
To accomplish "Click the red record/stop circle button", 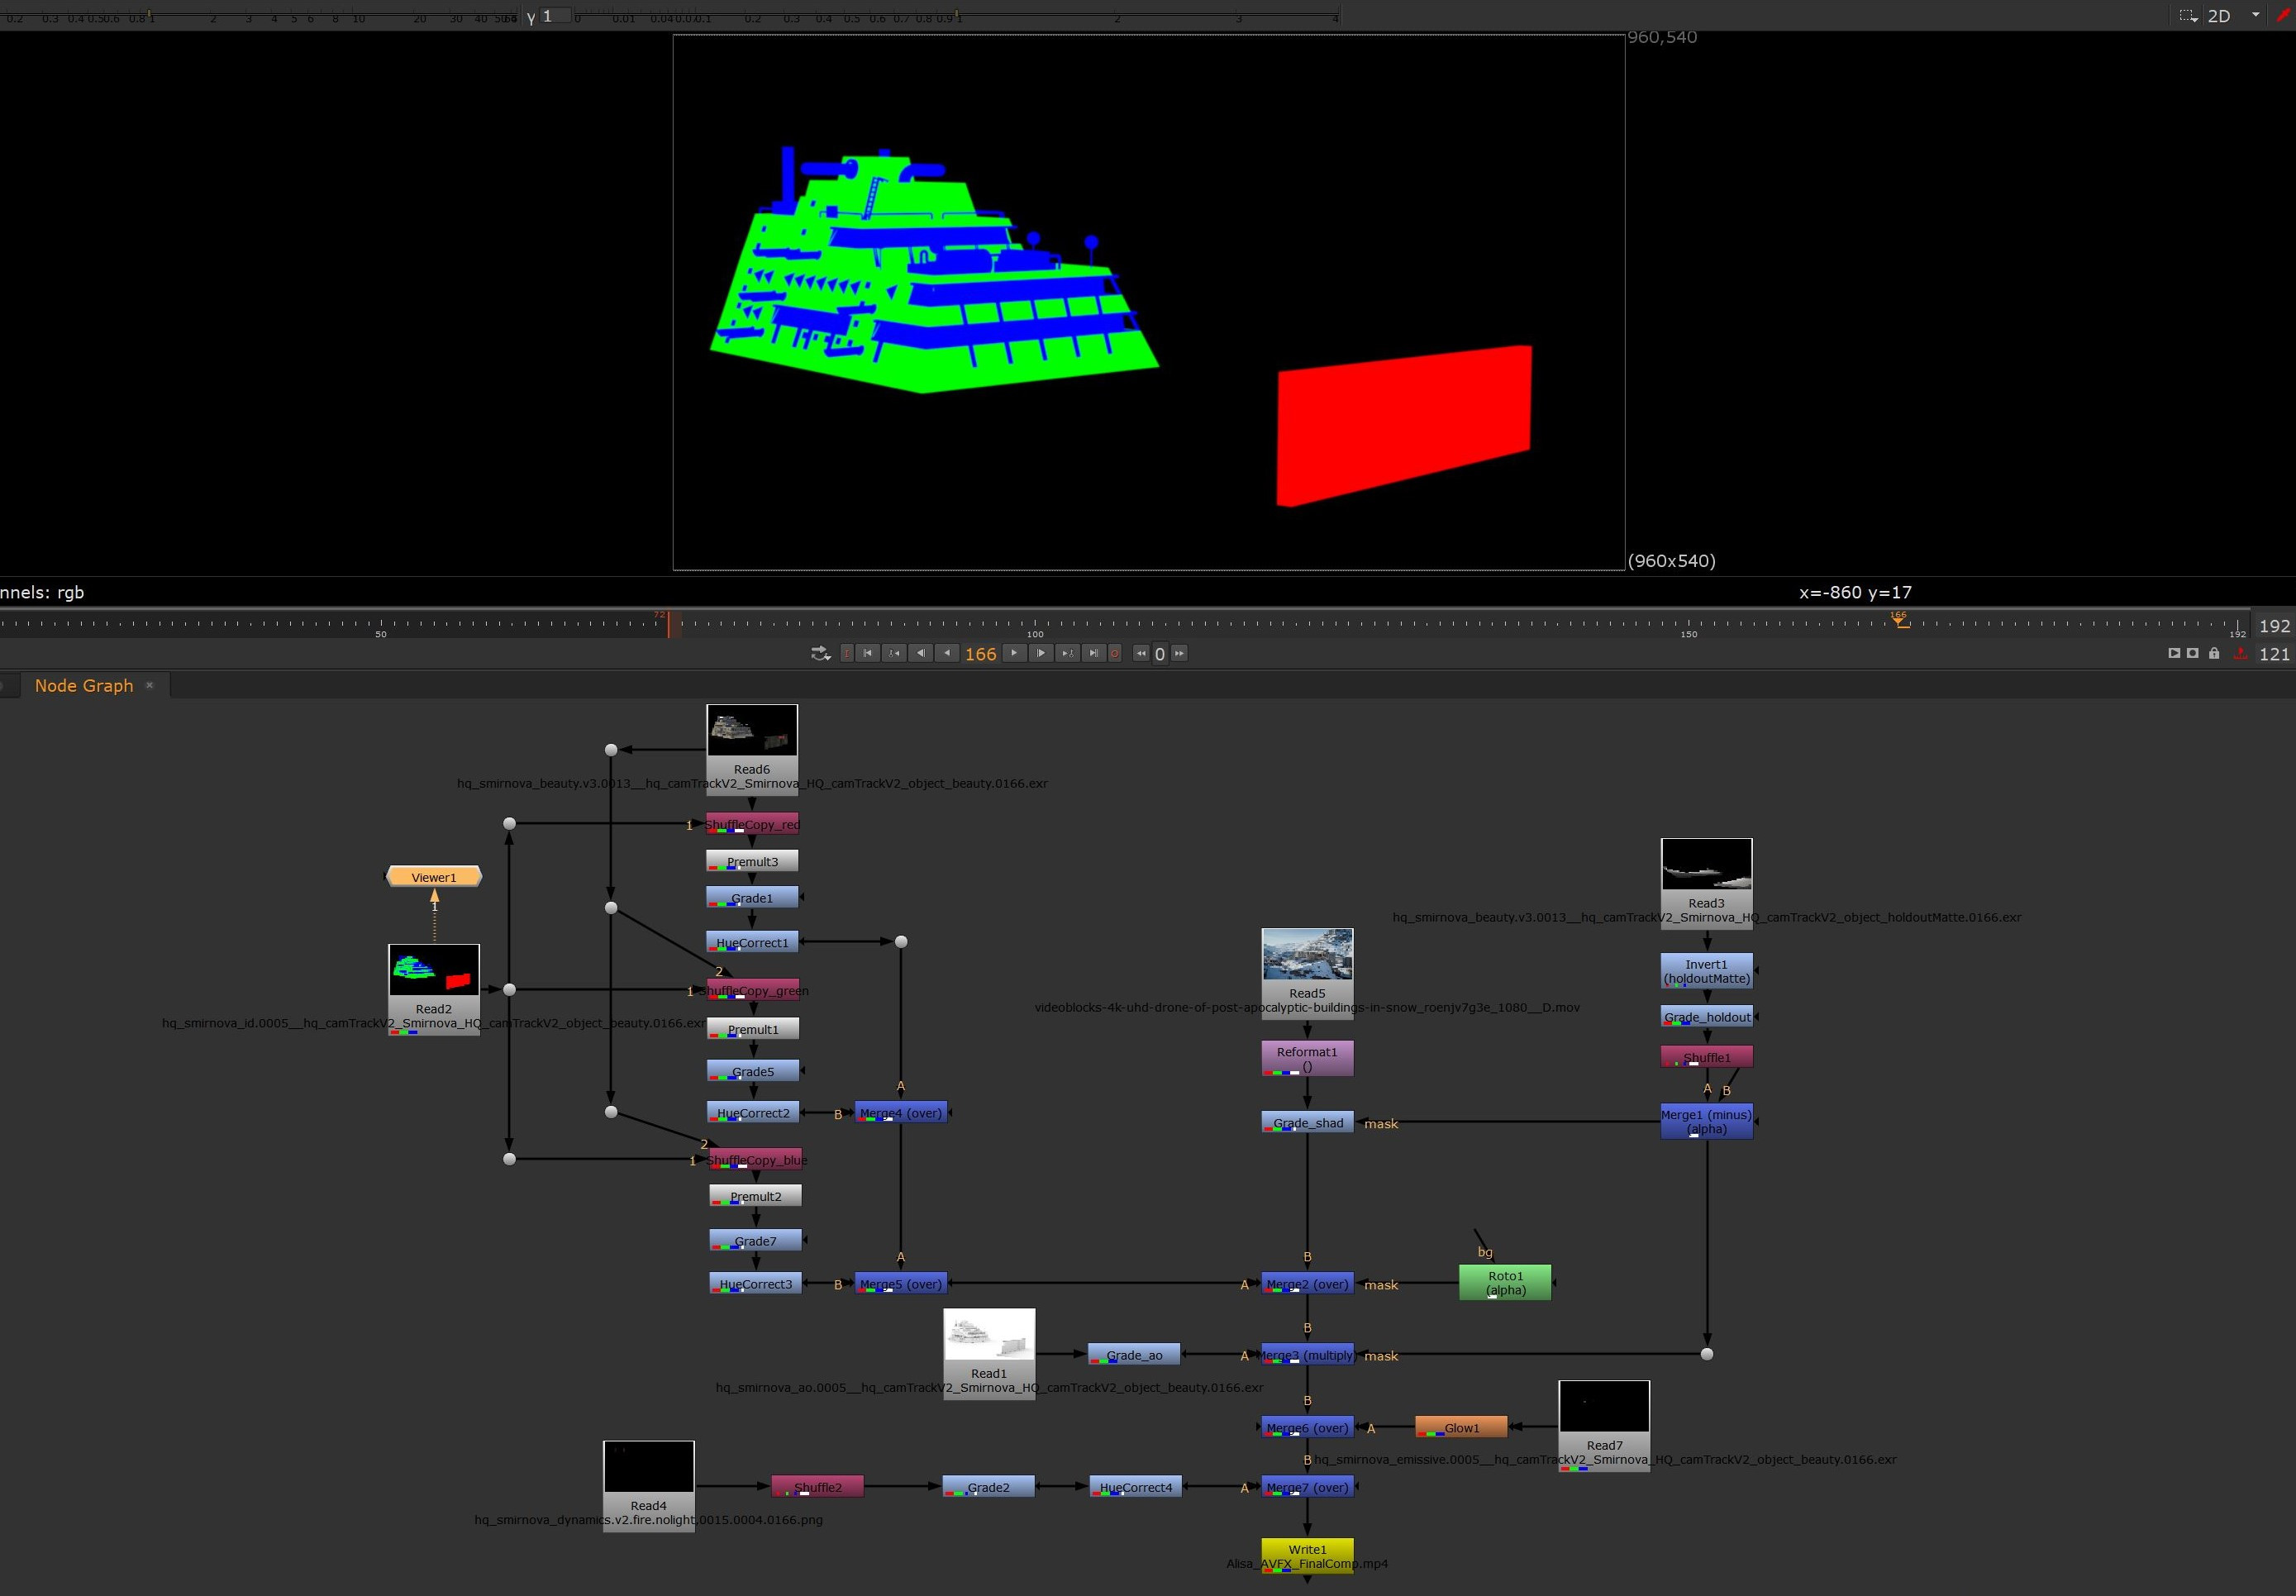I will (1115, 653).
